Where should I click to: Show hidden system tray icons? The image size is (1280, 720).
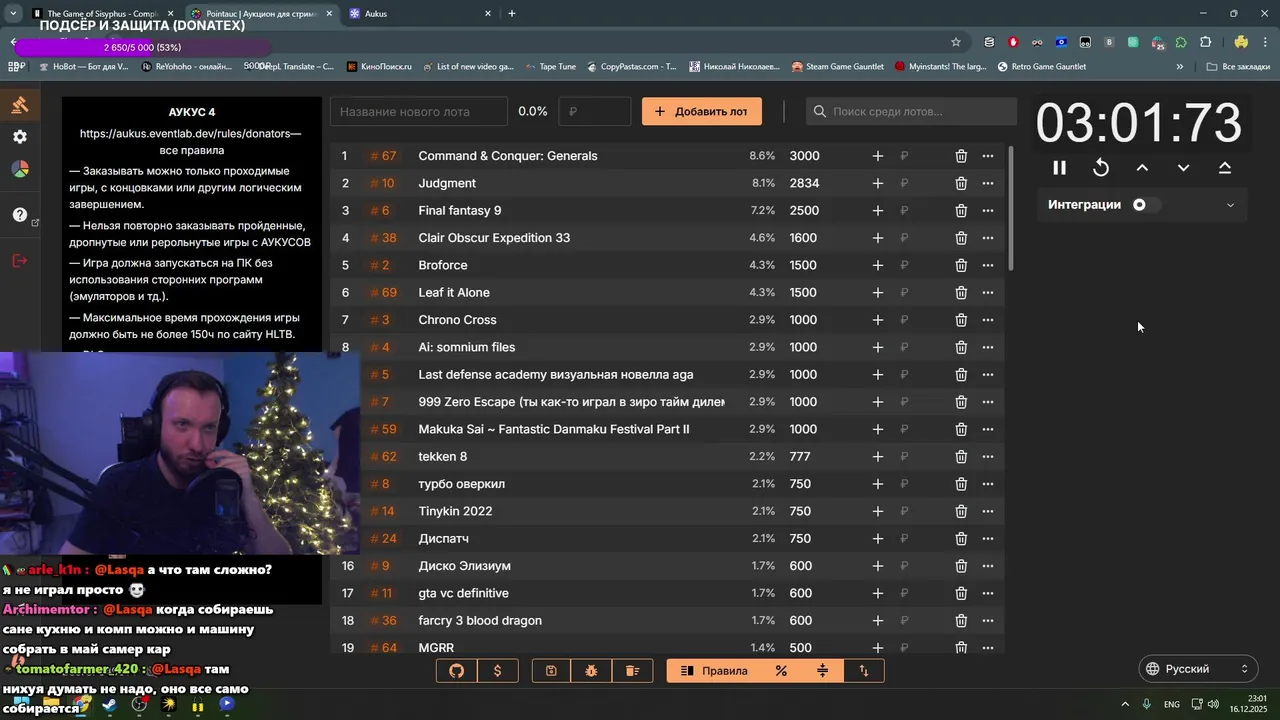click(x=1125, y=704)
